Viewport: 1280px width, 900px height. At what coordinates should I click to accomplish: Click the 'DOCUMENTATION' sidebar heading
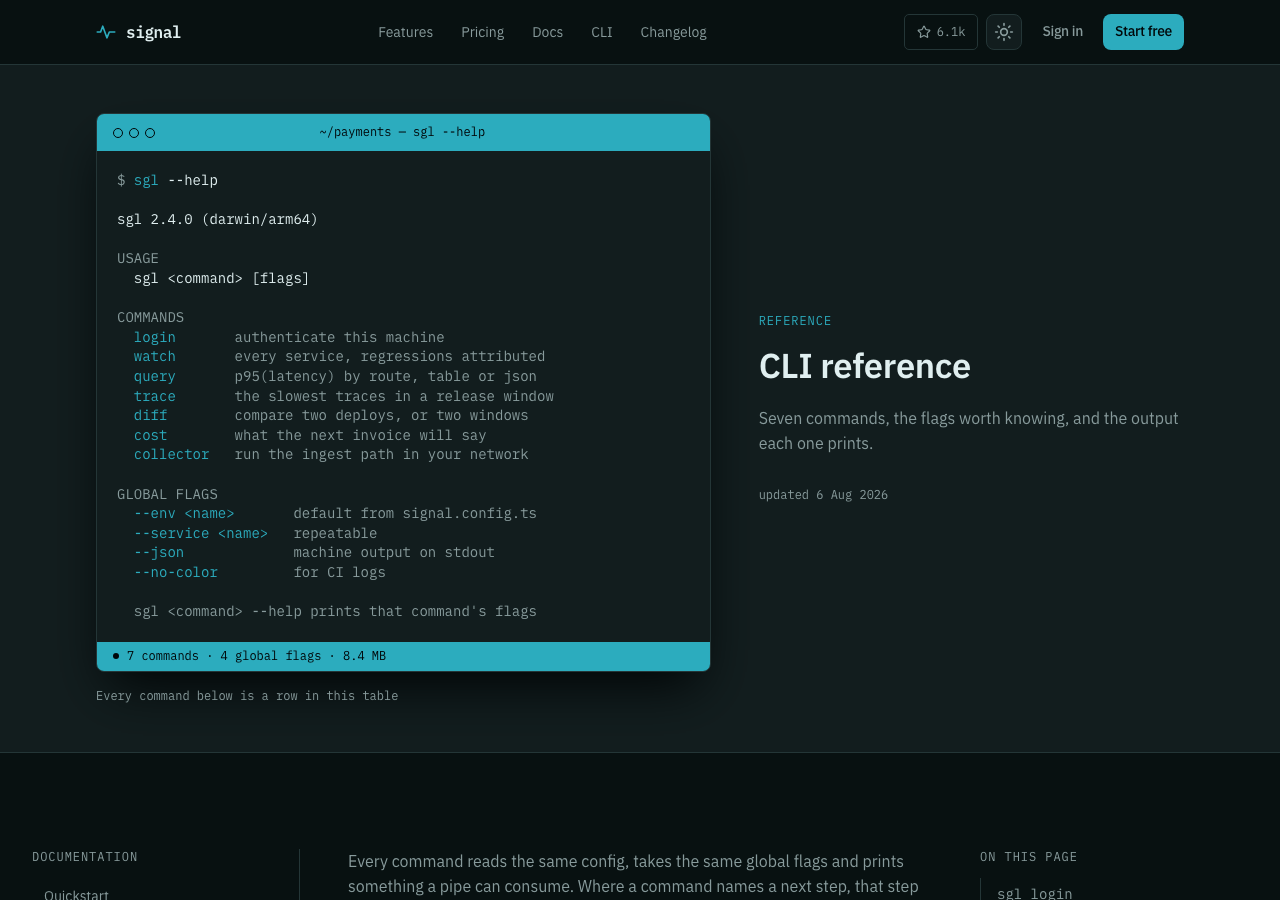[x=85, y=857]
